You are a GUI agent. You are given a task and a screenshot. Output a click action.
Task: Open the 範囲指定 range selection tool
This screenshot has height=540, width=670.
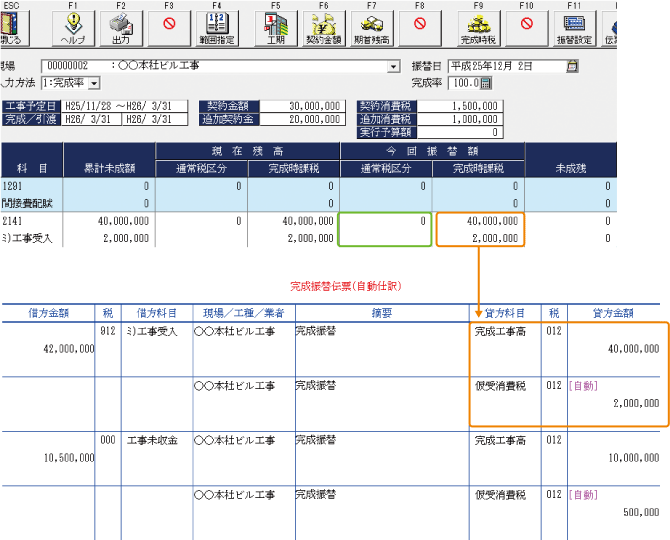(x=217, y=26)
